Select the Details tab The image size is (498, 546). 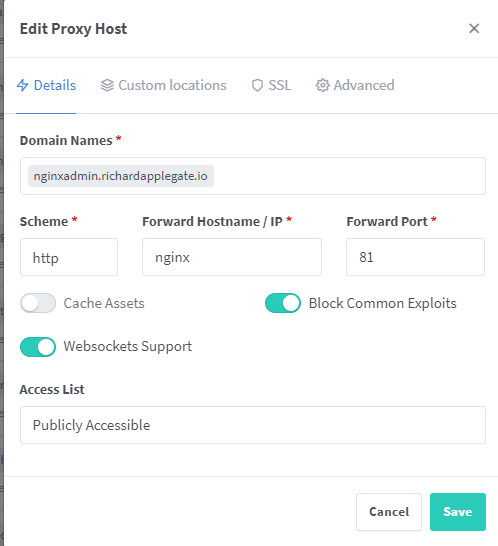pos(46,85)
